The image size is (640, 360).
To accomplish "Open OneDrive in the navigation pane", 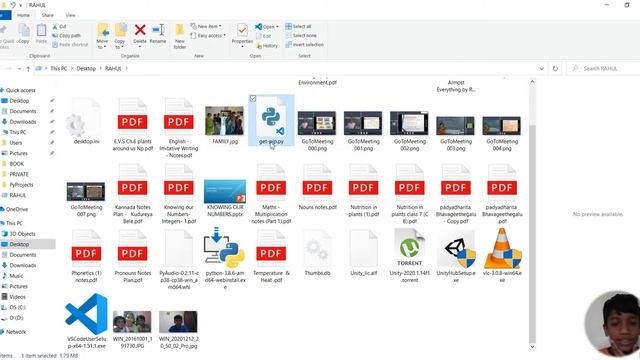I will 16,209.
